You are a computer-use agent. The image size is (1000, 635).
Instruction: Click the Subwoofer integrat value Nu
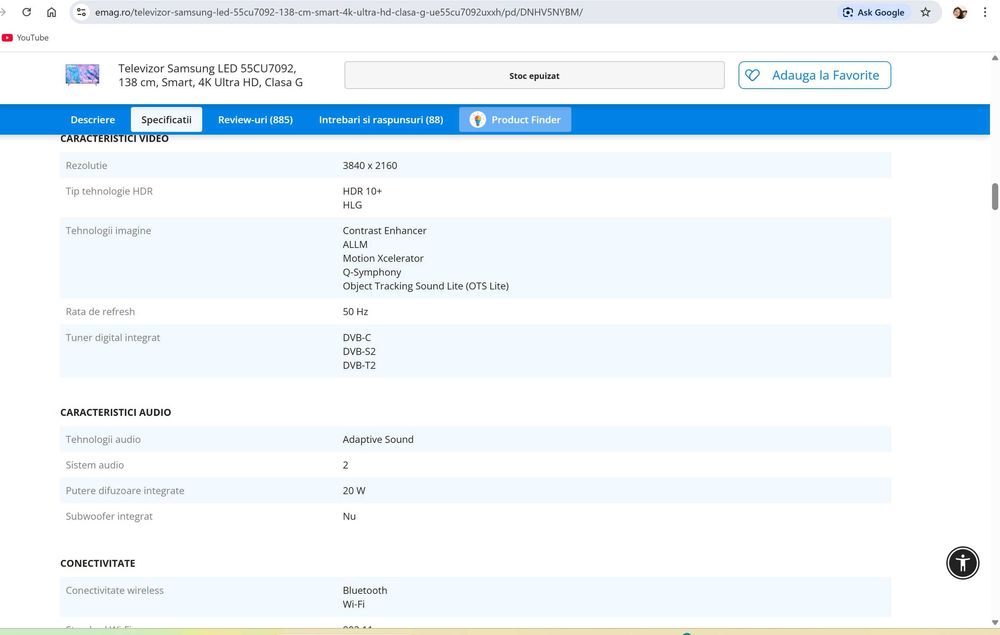[x=349, y=516]
